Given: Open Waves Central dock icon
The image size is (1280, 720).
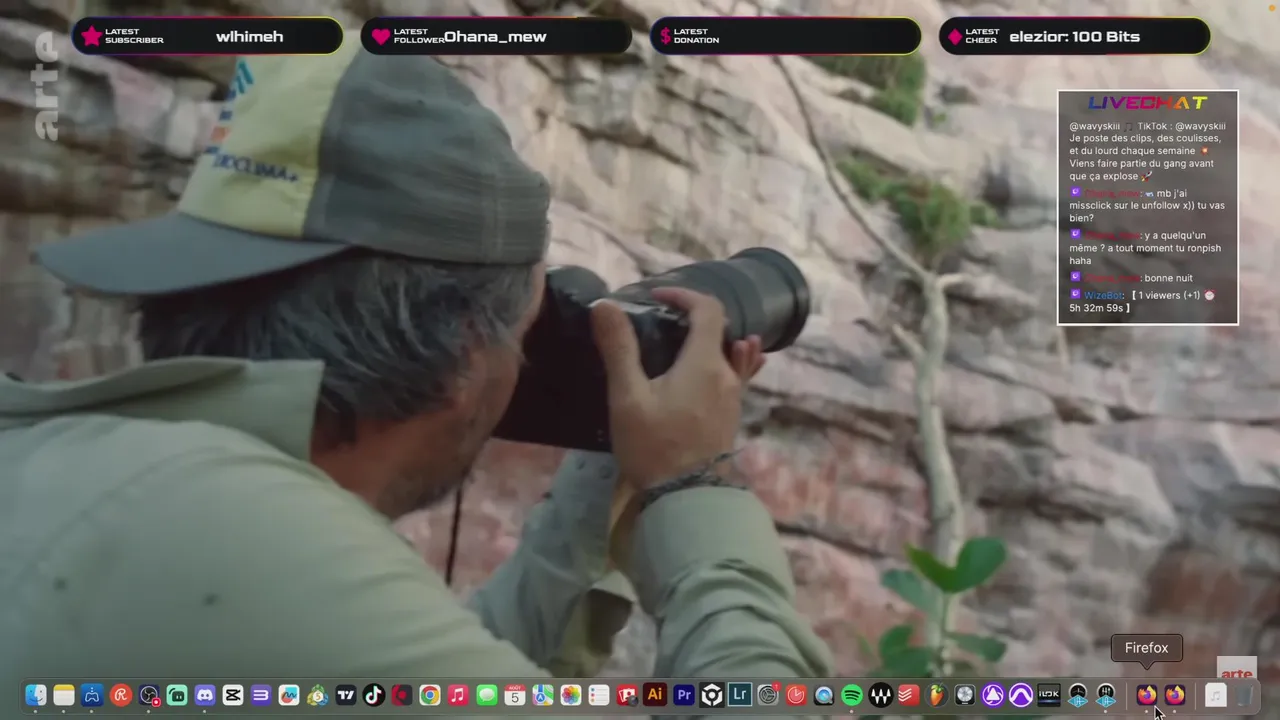Looking at the screenshot, I should point(880,695).
